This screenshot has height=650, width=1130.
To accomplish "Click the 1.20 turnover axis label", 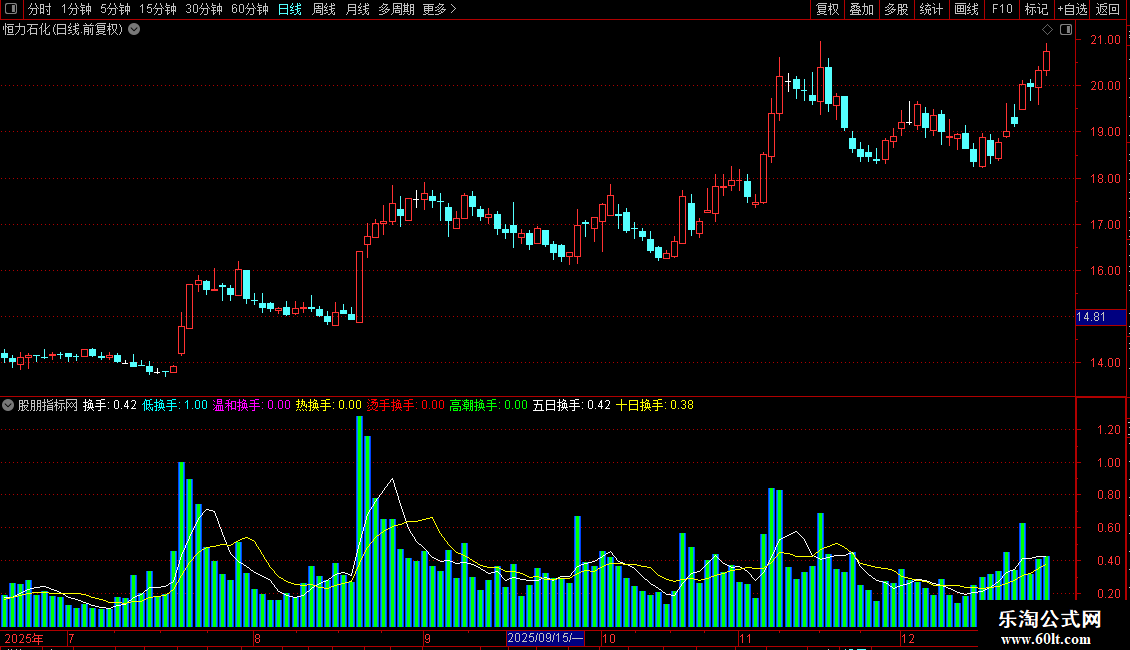I will [1108, 429].
